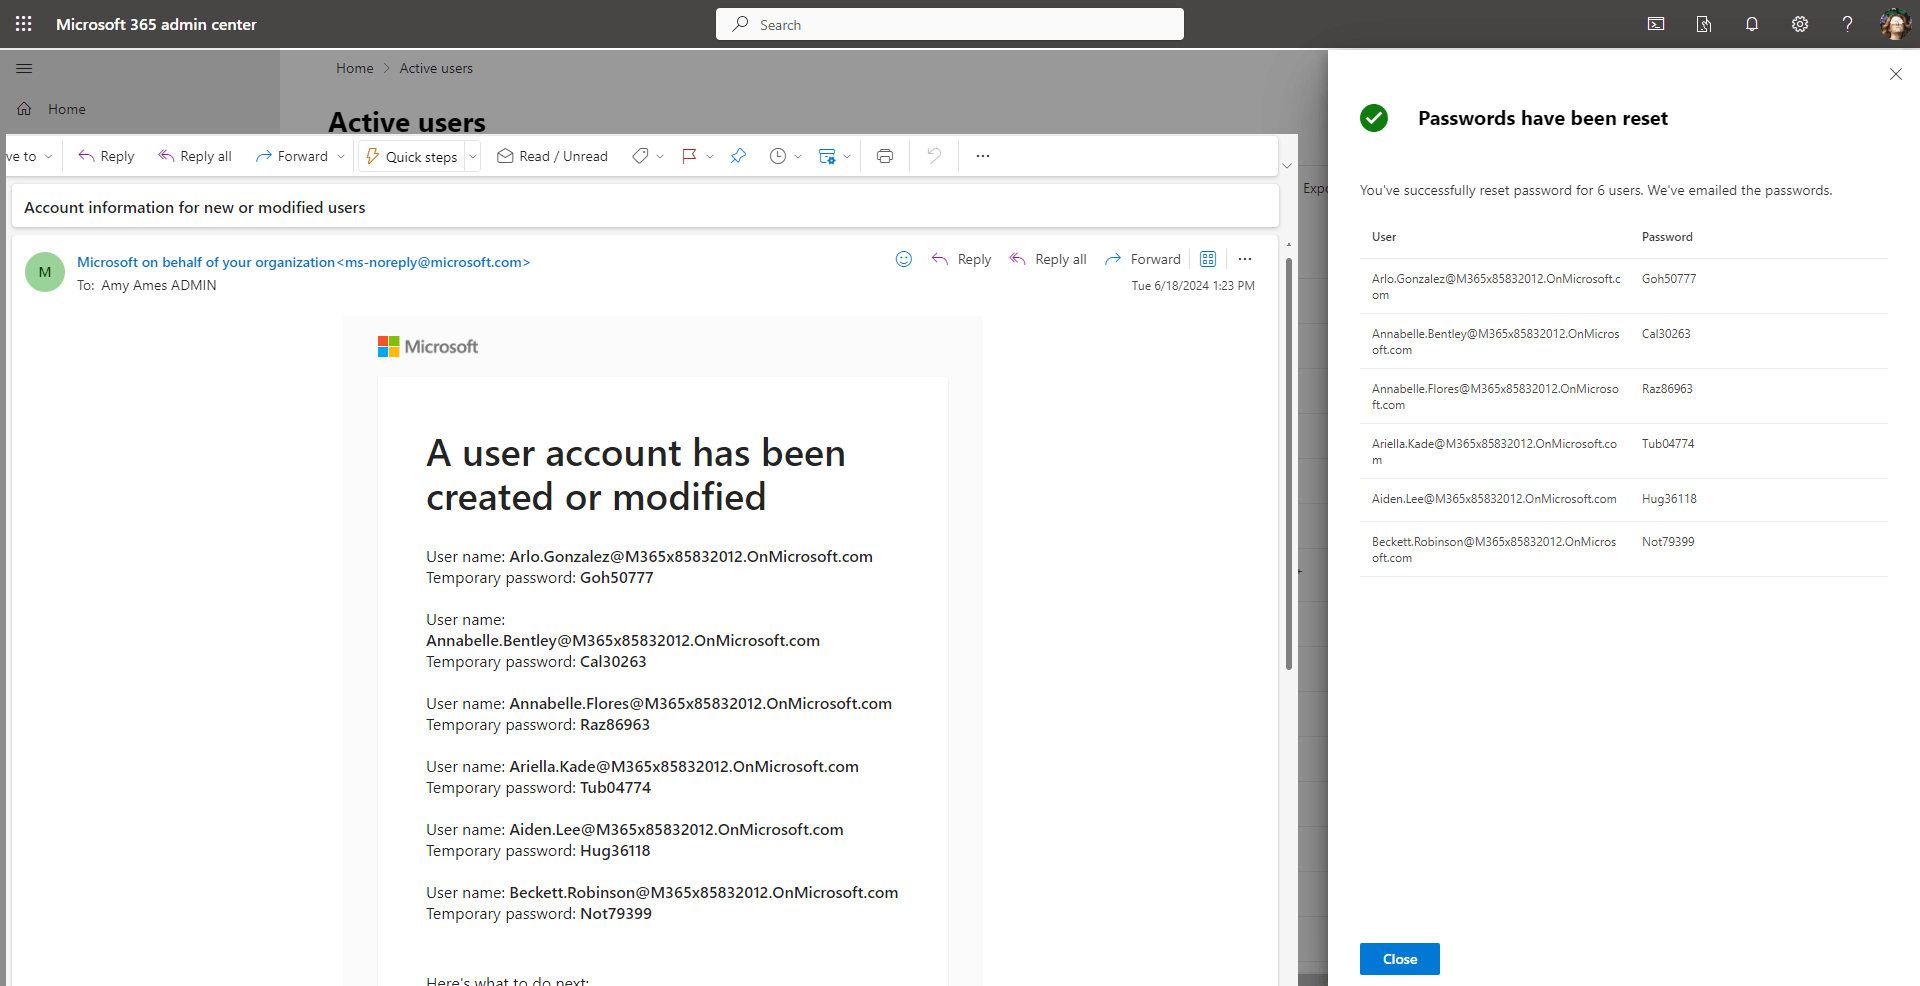
Task: Click inside the Search bar
Action: coord(949,23)
